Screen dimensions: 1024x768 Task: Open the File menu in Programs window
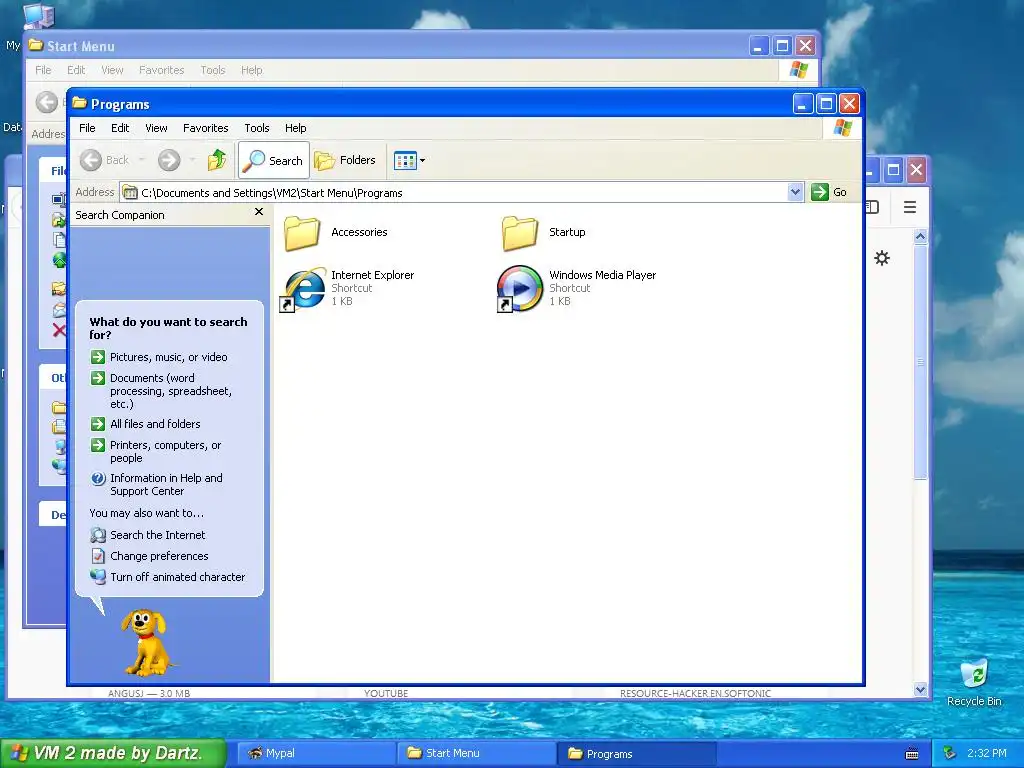[x=87, y=128]
